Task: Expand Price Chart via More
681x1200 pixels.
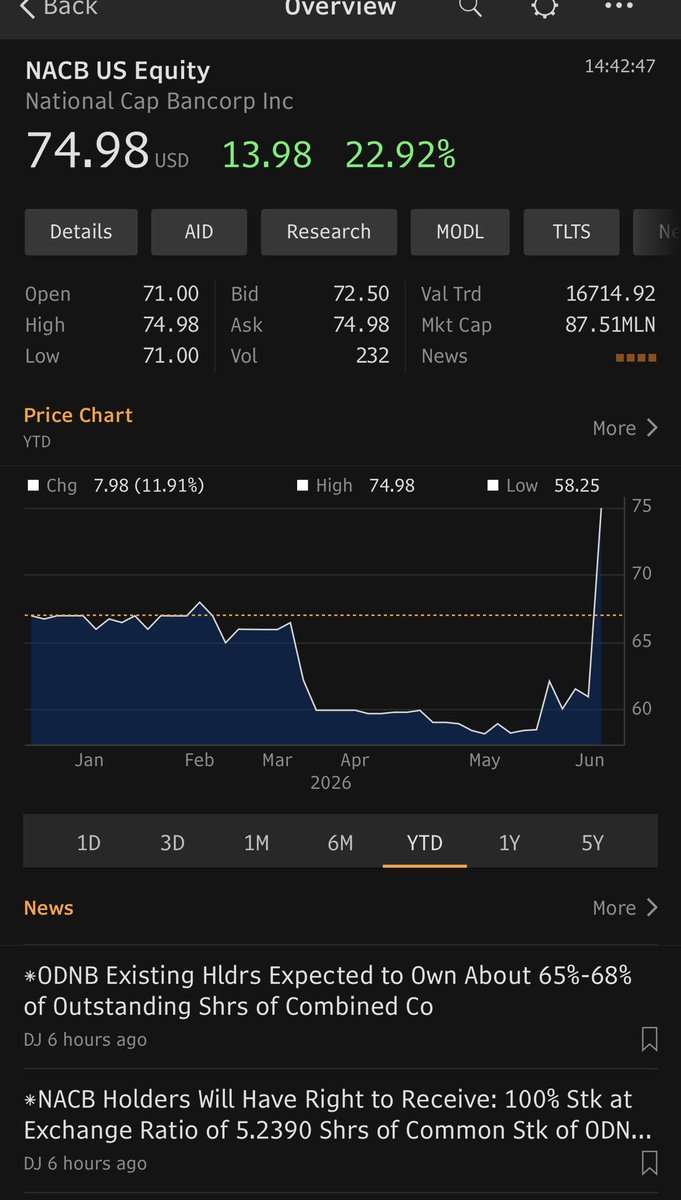Action: point(625,428)
